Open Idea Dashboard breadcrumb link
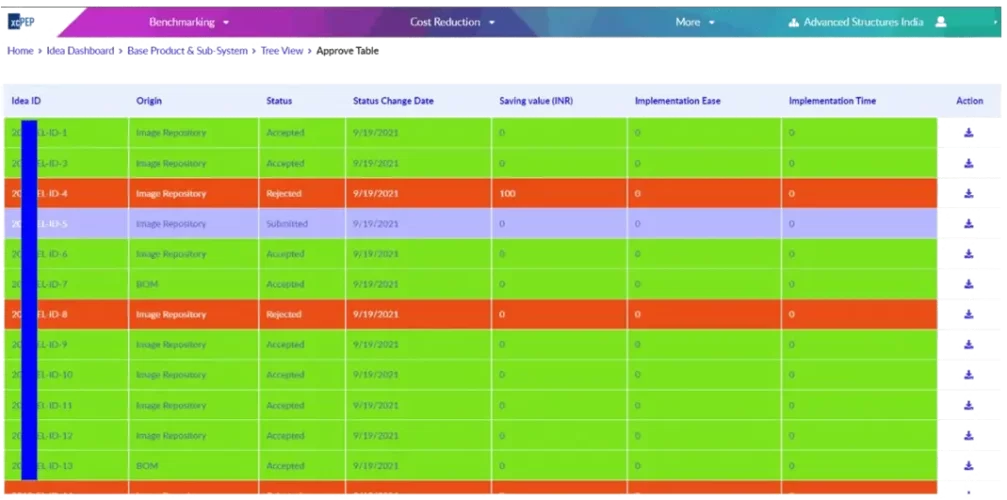Viewport: 1007px width, 500px height. (80, 51)
